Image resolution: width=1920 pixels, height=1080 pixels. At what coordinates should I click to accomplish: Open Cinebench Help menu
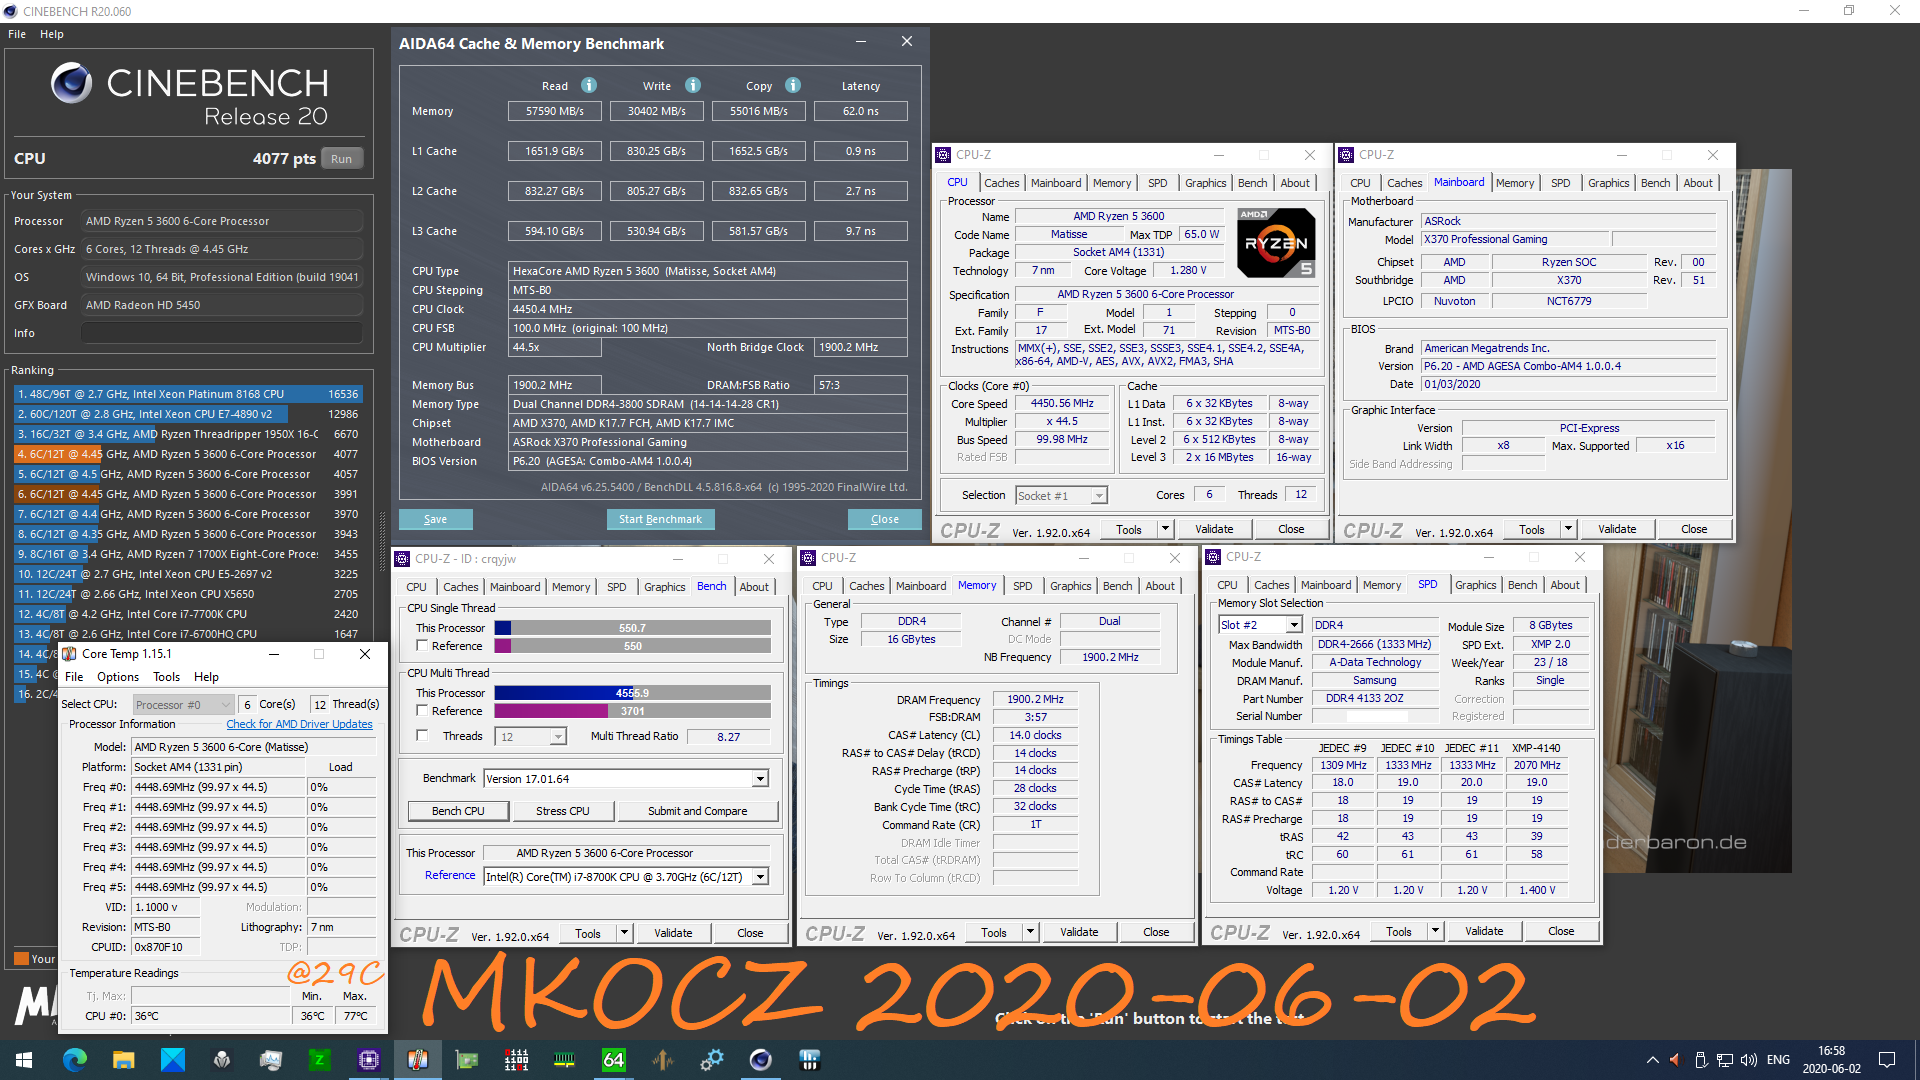click(52, 34)
